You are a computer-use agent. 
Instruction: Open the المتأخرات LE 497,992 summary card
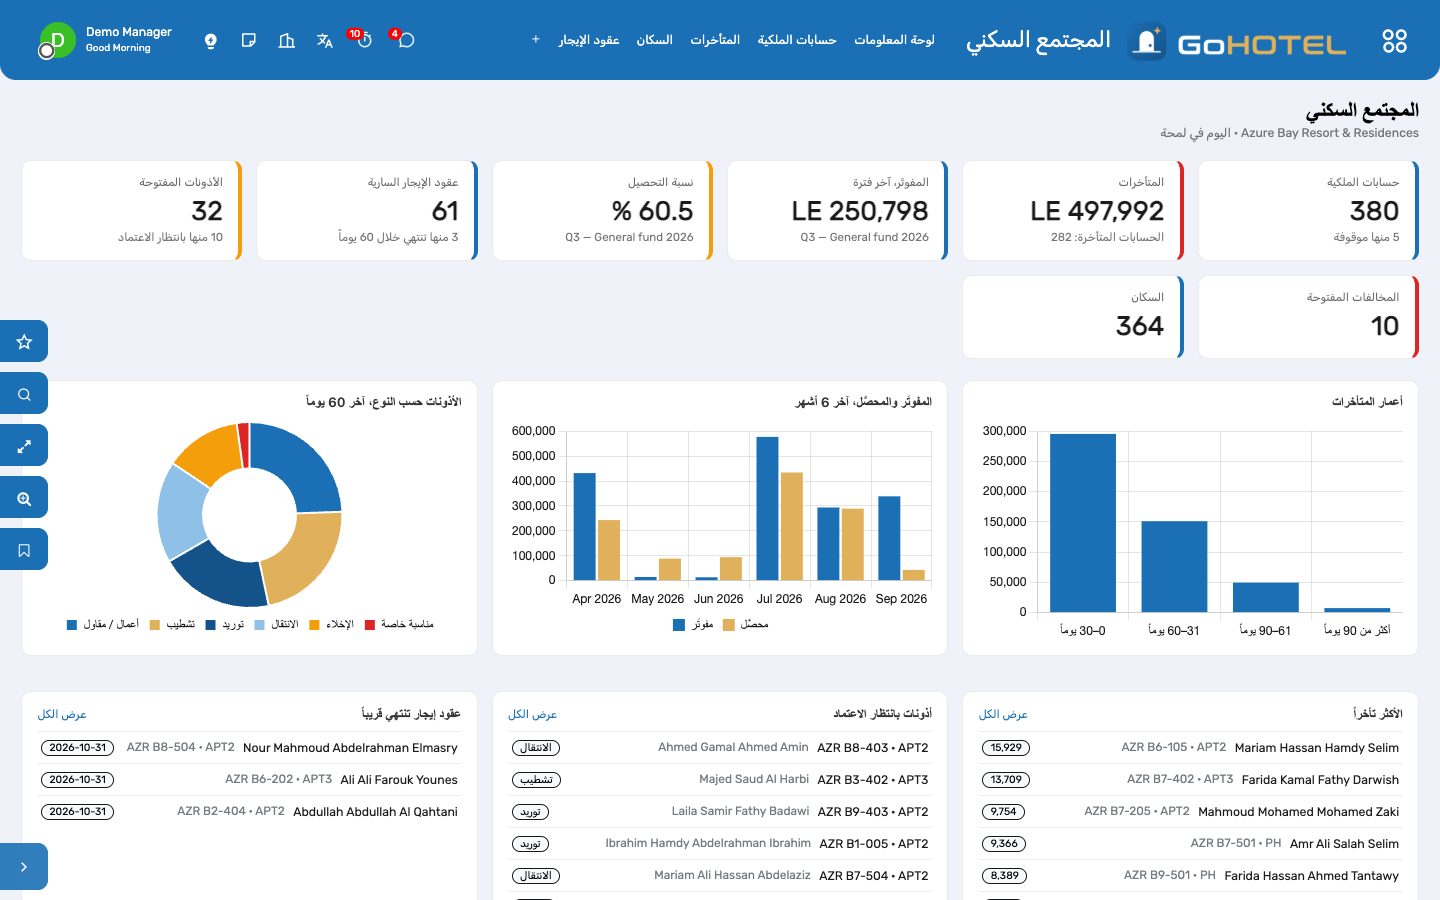click(x=1073, y=211)
